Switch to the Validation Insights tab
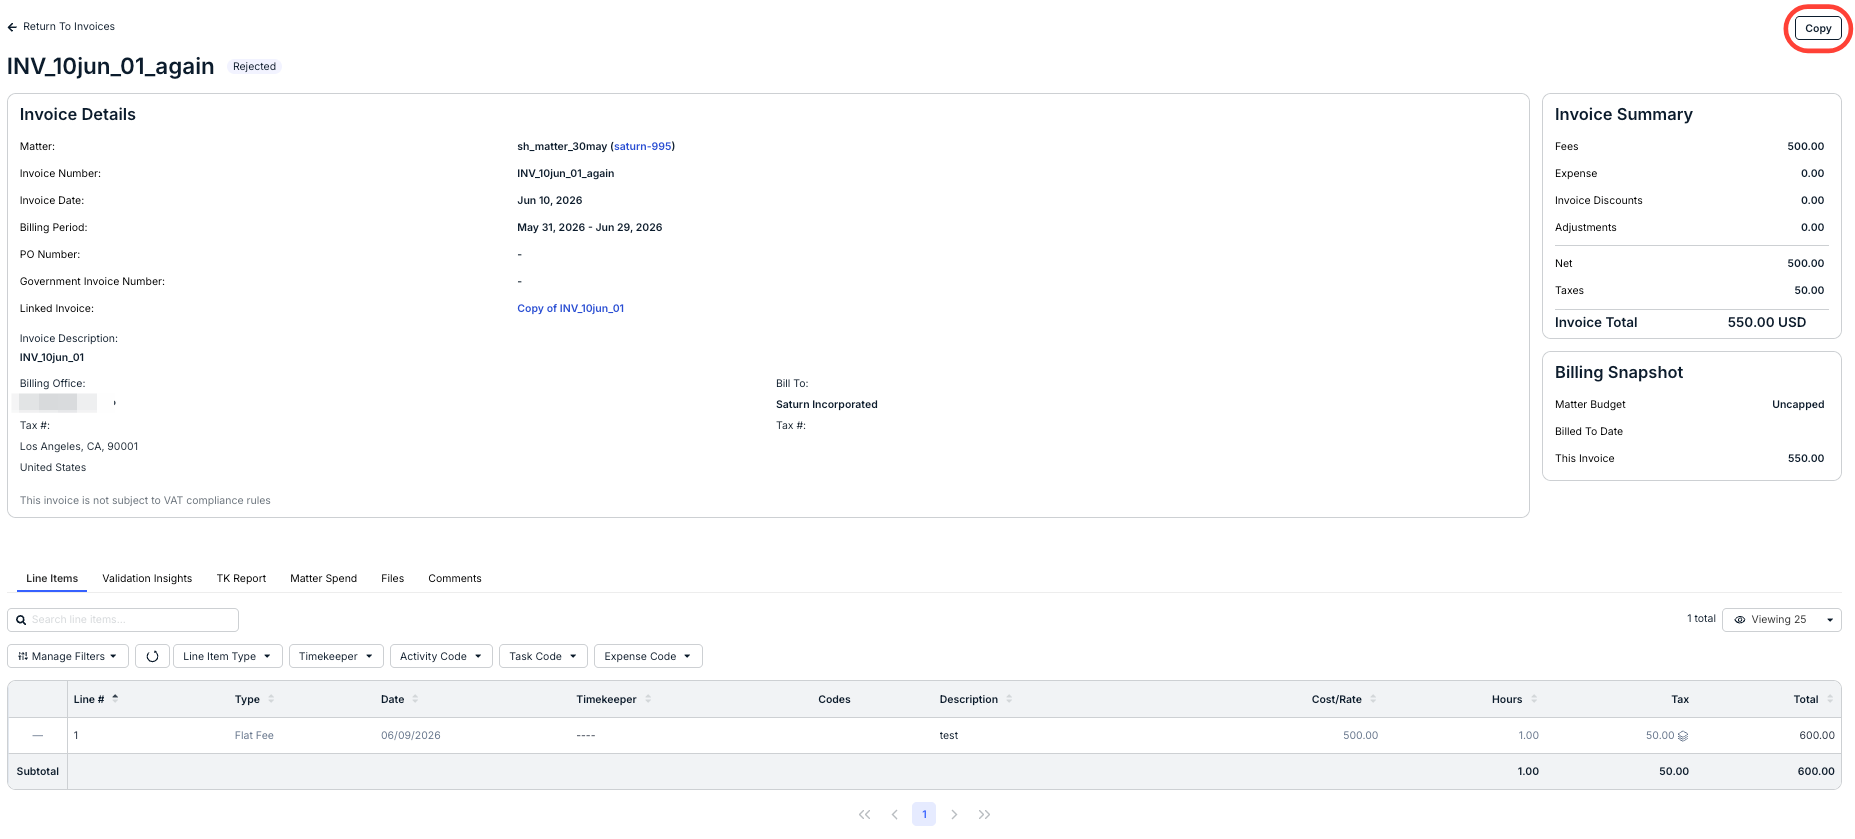 click(x=147, y=578)
